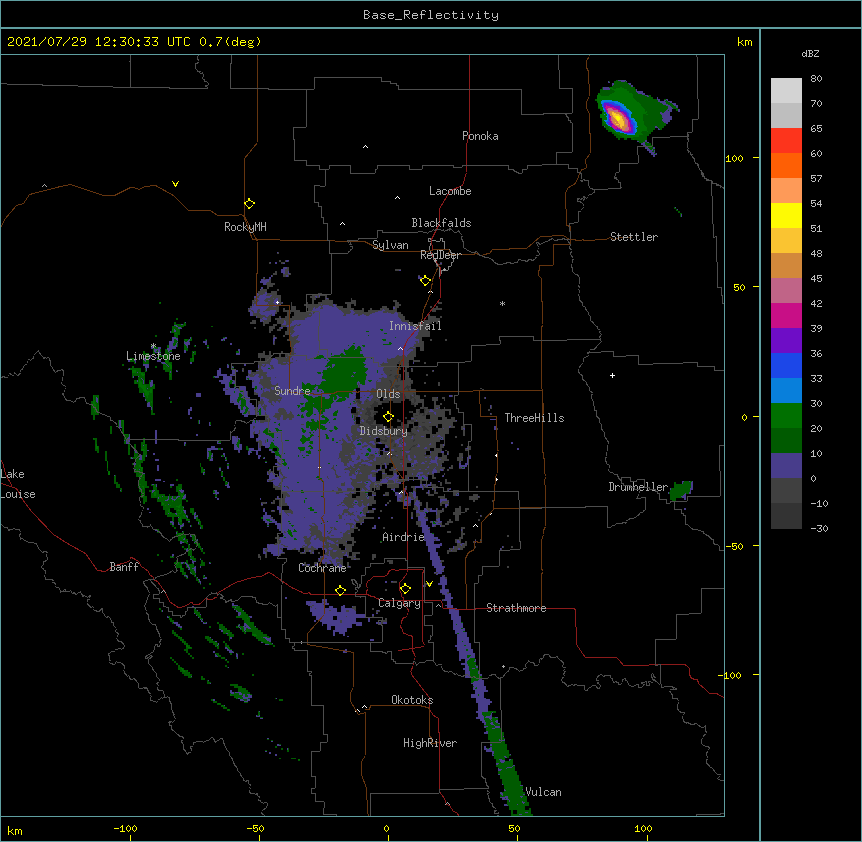Viewport: 862px width, 842px height.
Task: Select the Limestone label
Action: click(153, 356)
